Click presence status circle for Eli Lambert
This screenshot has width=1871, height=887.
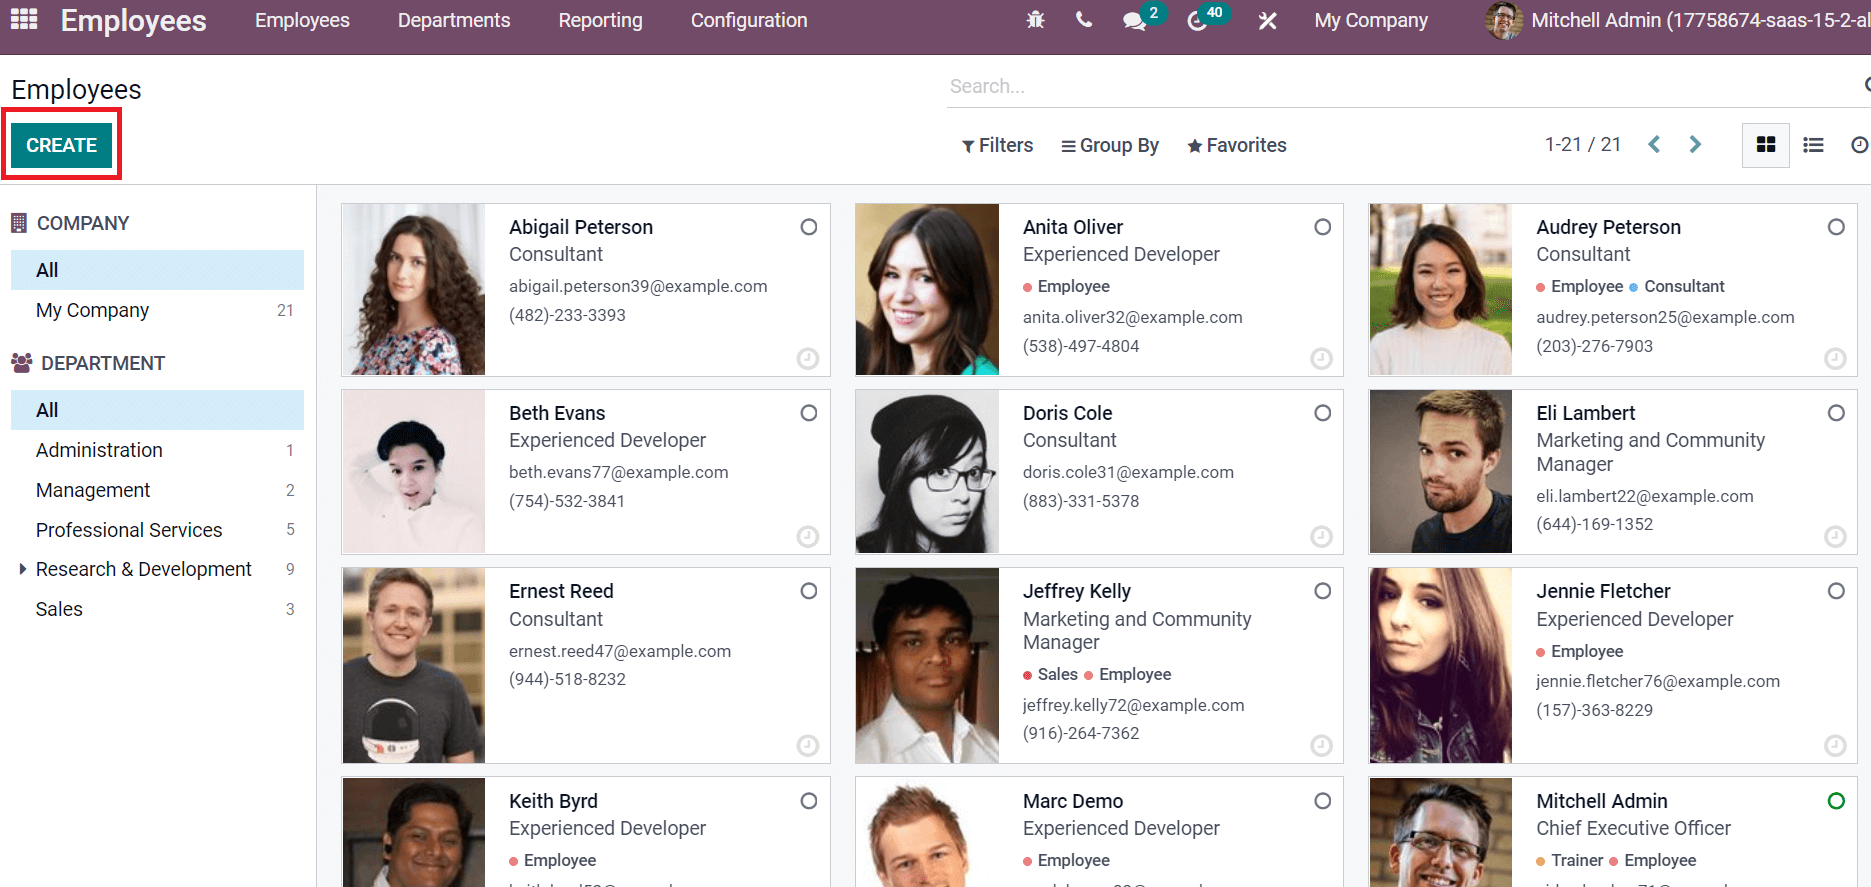[1836, 413]
